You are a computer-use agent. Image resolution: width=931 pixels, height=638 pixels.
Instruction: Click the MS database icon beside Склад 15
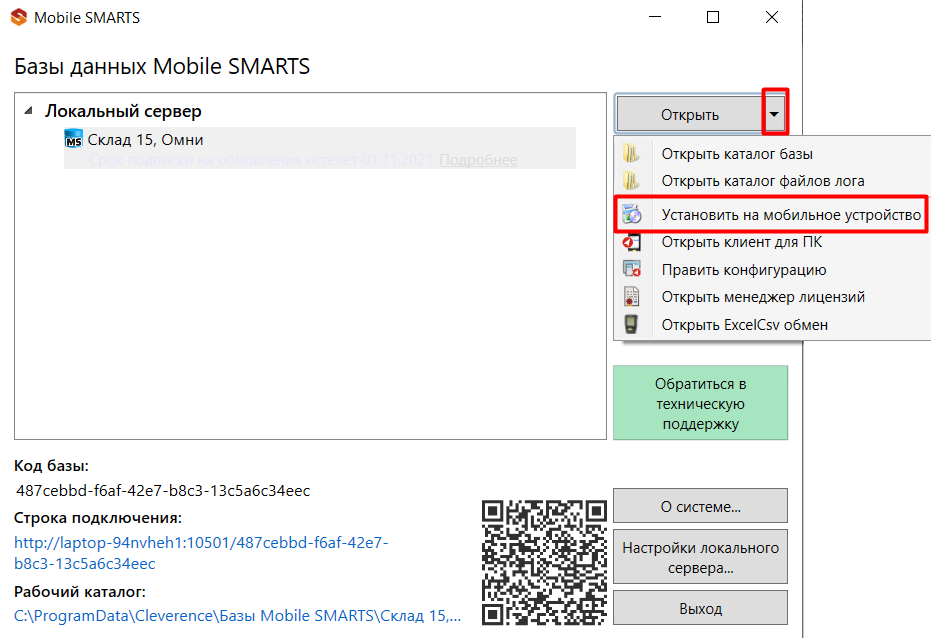(73, 139)
